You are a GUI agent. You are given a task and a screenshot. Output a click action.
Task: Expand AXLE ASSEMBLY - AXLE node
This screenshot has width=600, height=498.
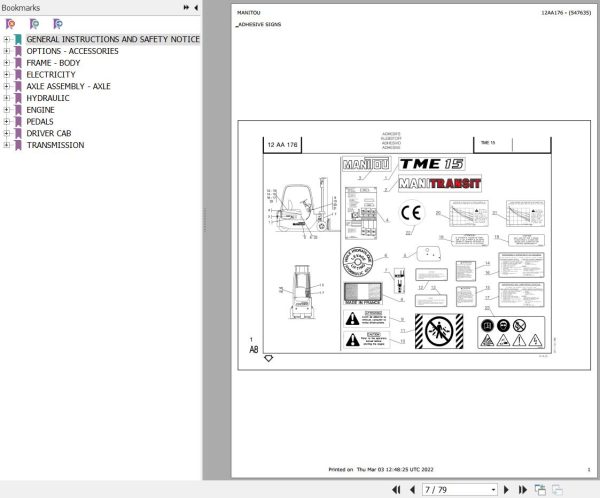click(6, 86)
